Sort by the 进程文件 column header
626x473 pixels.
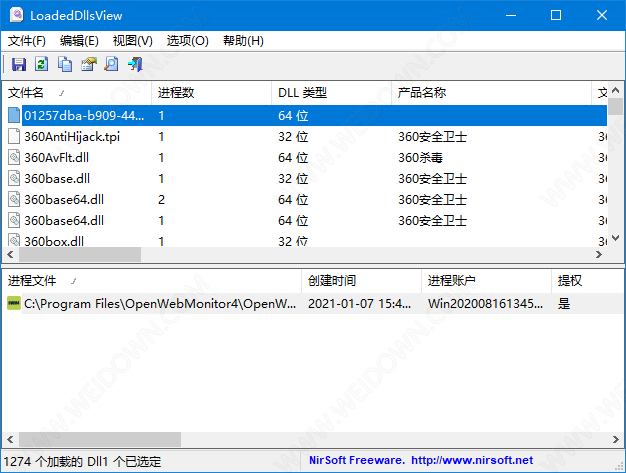tap(152, 281)
